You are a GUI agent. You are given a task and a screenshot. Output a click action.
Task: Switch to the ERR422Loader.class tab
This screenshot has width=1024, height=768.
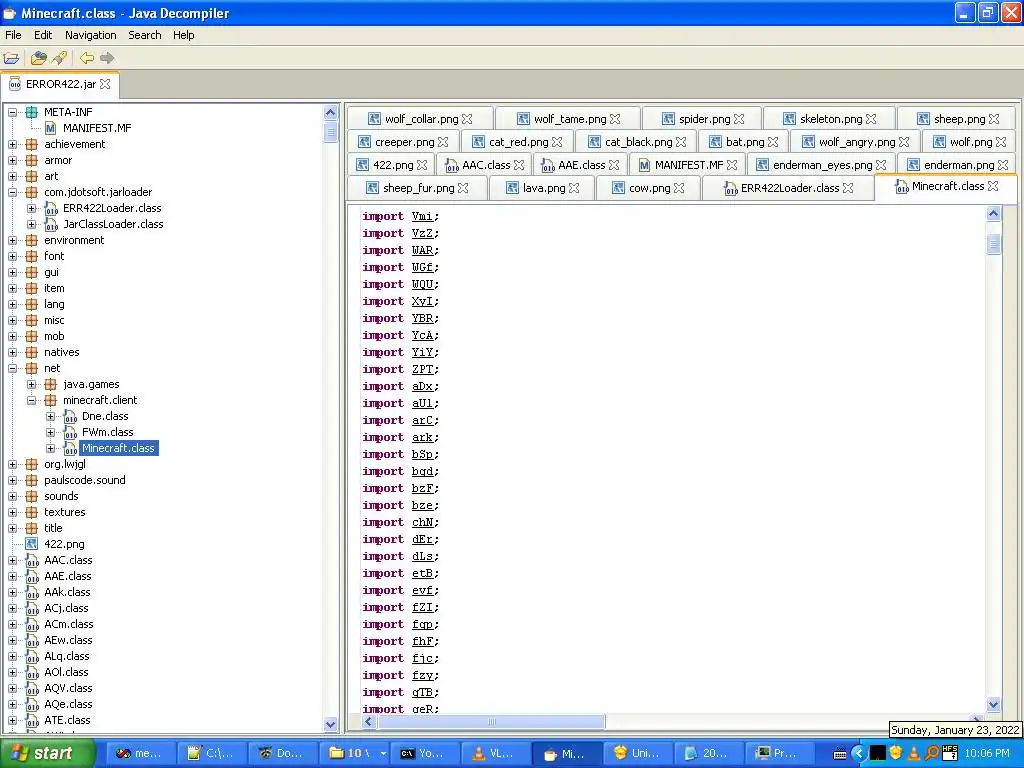788,188
